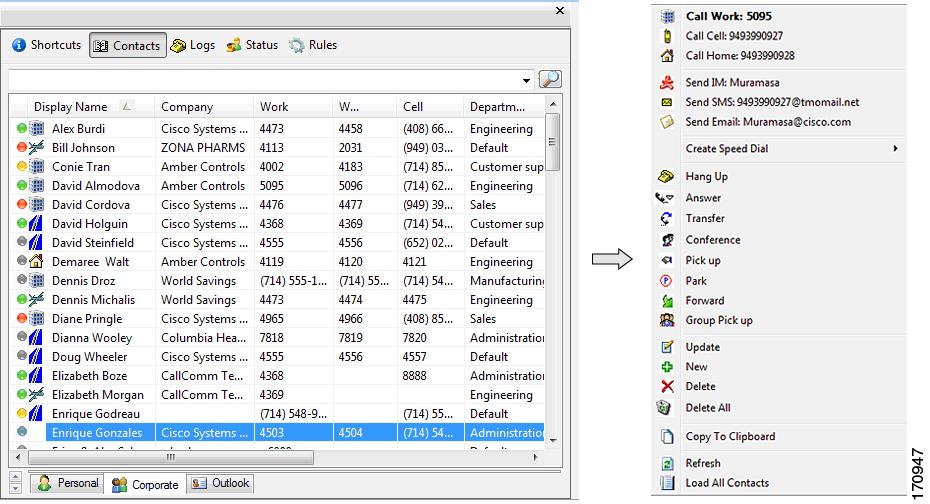Viewport: 930px width, 504px height.
Task: Click the Transfer call icon
Action: [667, 219]
